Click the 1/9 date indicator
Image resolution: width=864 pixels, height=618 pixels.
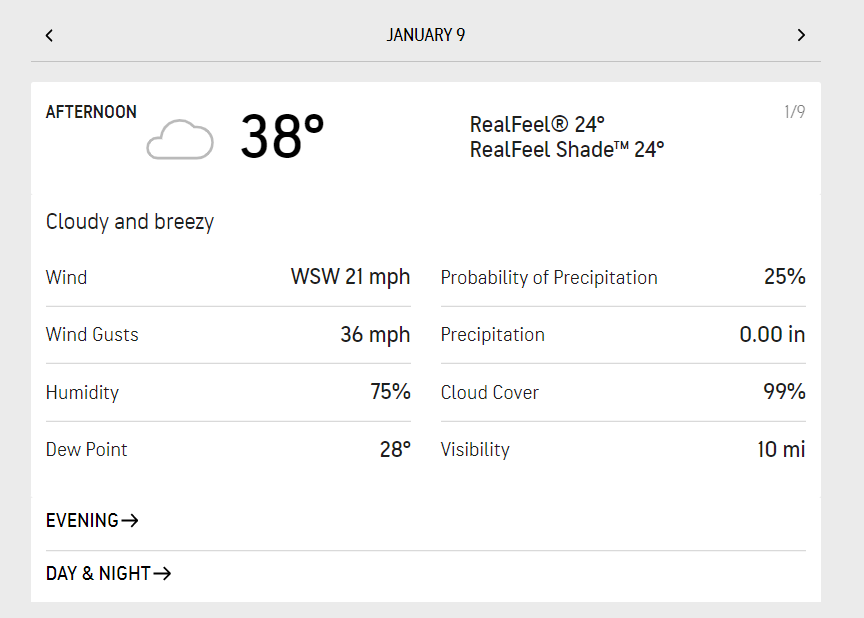pos(795,112)
